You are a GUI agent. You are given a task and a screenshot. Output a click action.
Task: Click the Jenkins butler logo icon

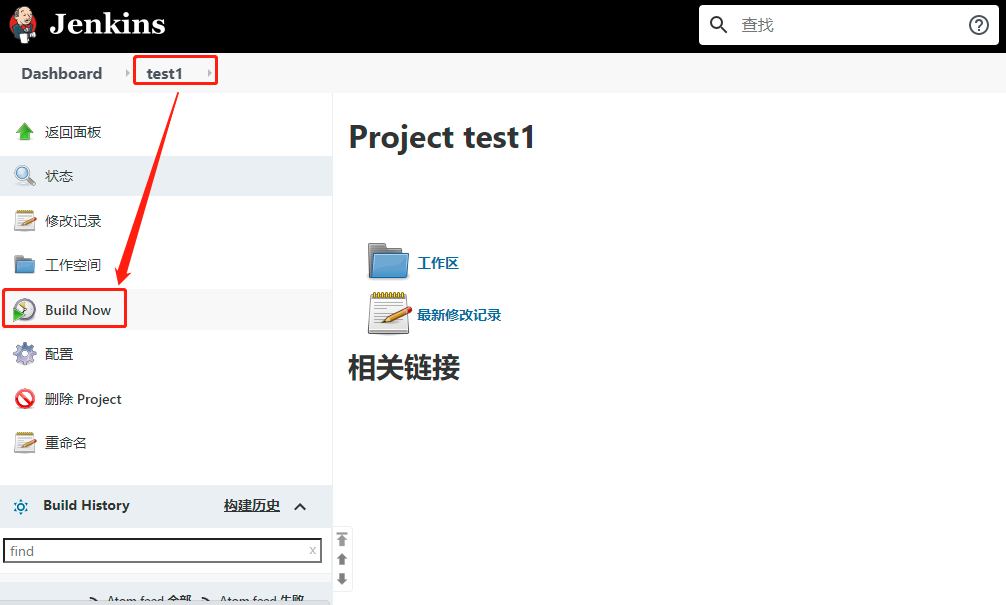point(23,25)
